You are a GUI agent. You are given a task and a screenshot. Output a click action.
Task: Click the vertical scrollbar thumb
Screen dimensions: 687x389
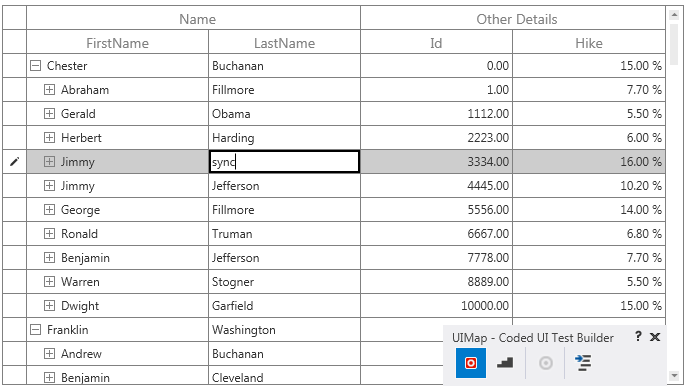click(x=674, y=44)
